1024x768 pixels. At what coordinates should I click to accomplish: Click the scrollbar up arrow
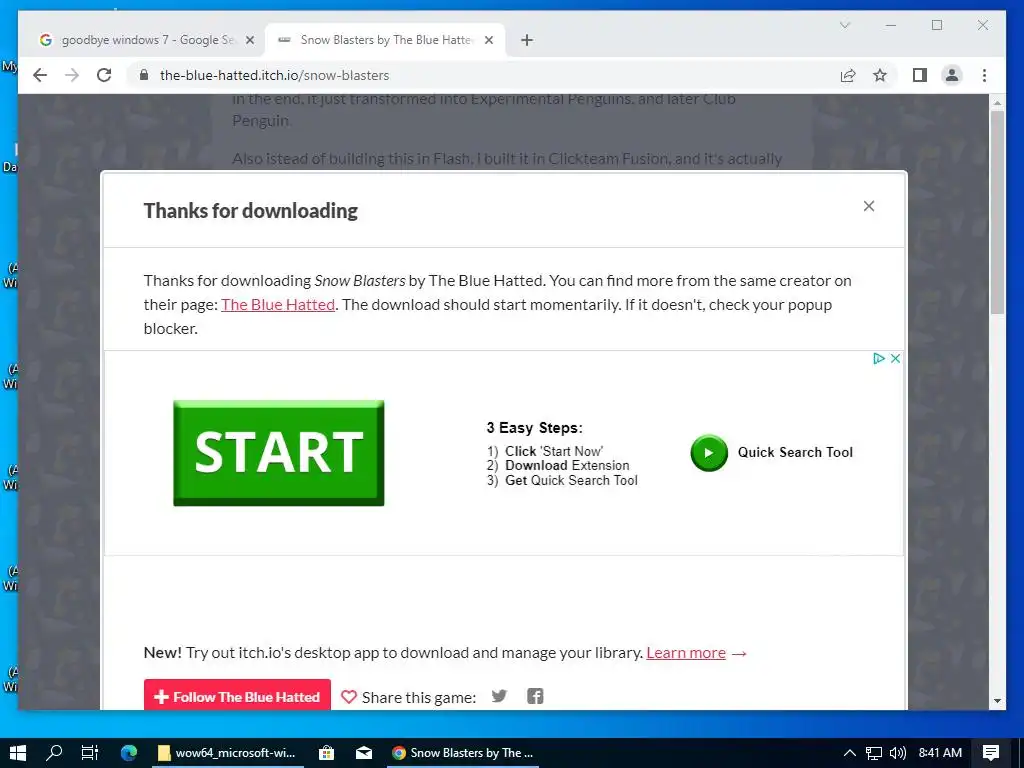[x=997, y=103]
